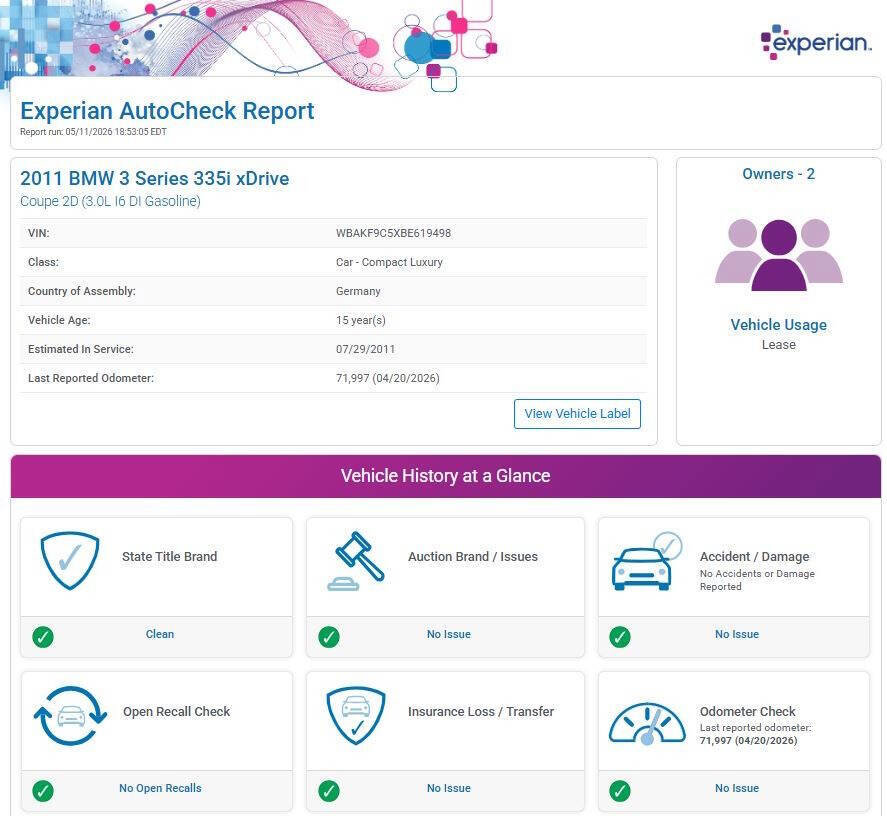This screenshot has height=816, width=887.
Task: Click No Issue under Accident / Damage
Action: [x=737, y=634]
